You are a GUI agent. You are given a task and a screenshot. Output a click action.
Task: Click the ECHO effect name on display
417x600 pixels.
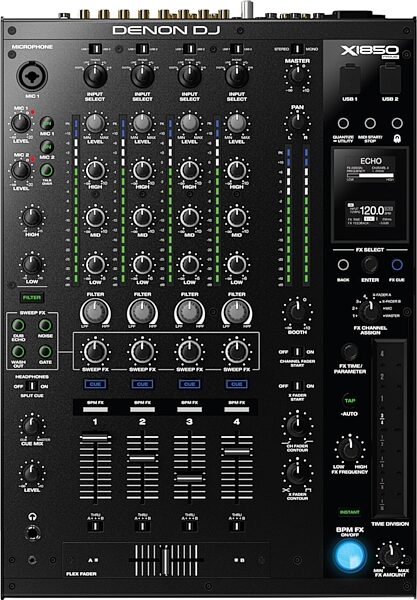(371, 161)
